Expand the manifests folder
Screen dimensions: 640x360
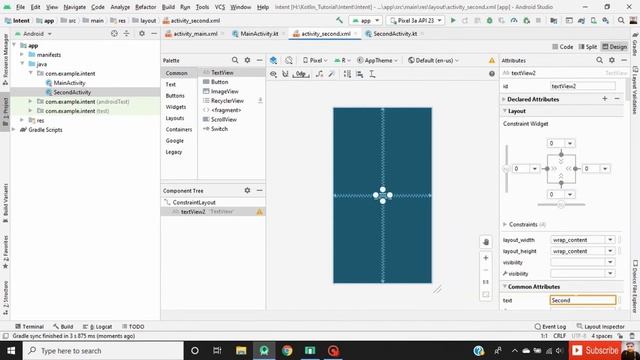[22, 55]
